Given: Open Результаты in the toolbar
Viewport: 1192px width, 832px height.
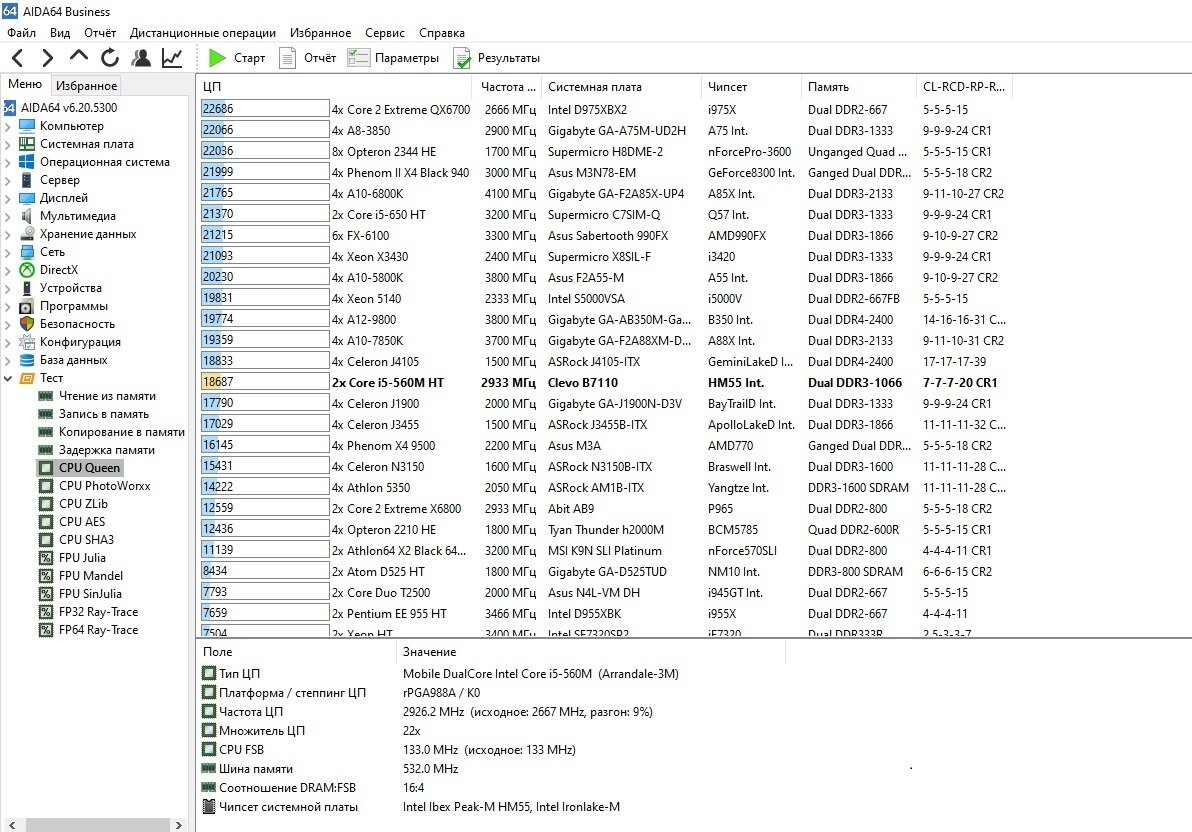Looking at the screenshot, I should click(496, 58).
